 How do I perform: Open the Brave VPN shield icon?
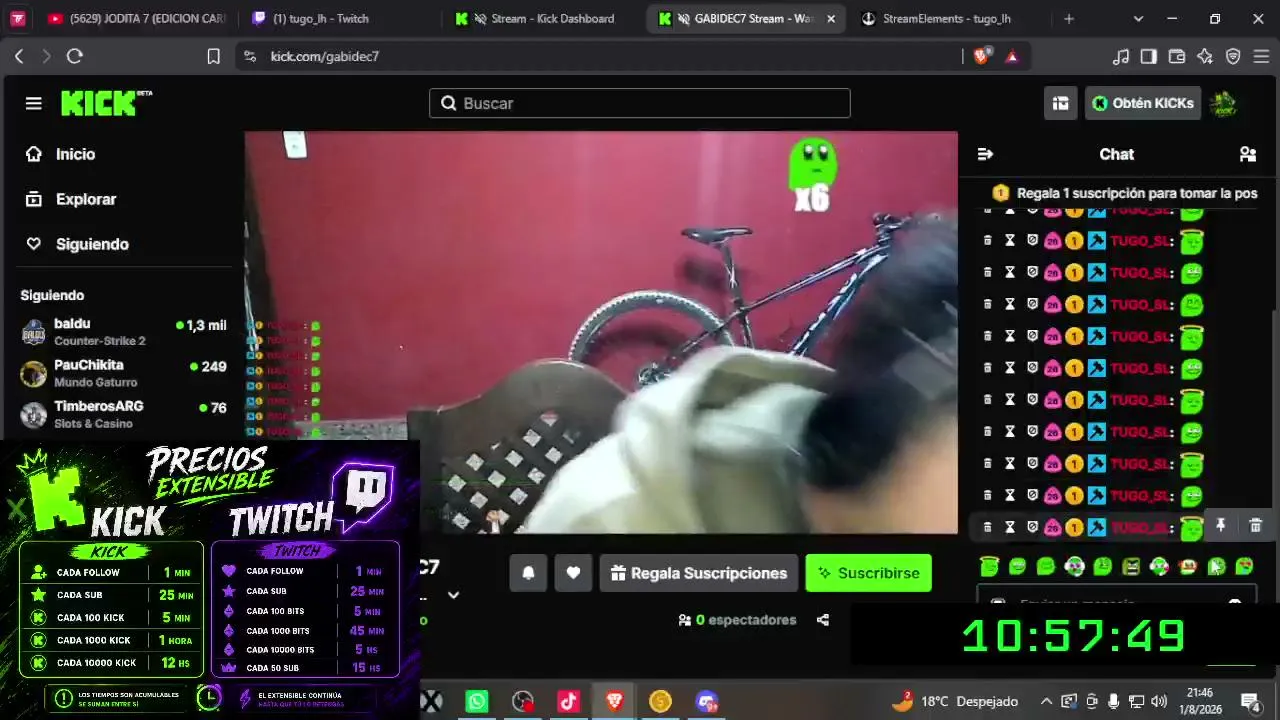[1233, 56]
